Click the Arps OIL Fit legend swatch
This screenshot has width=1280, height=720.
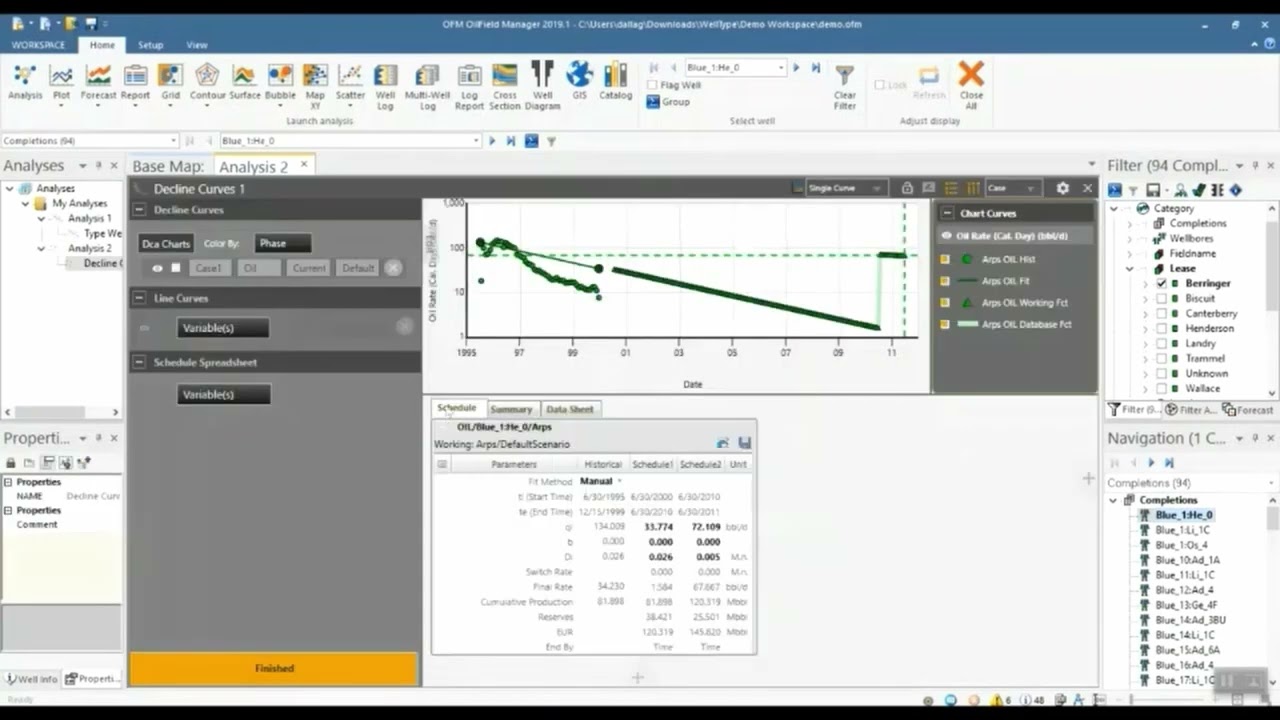coord(967,281)
